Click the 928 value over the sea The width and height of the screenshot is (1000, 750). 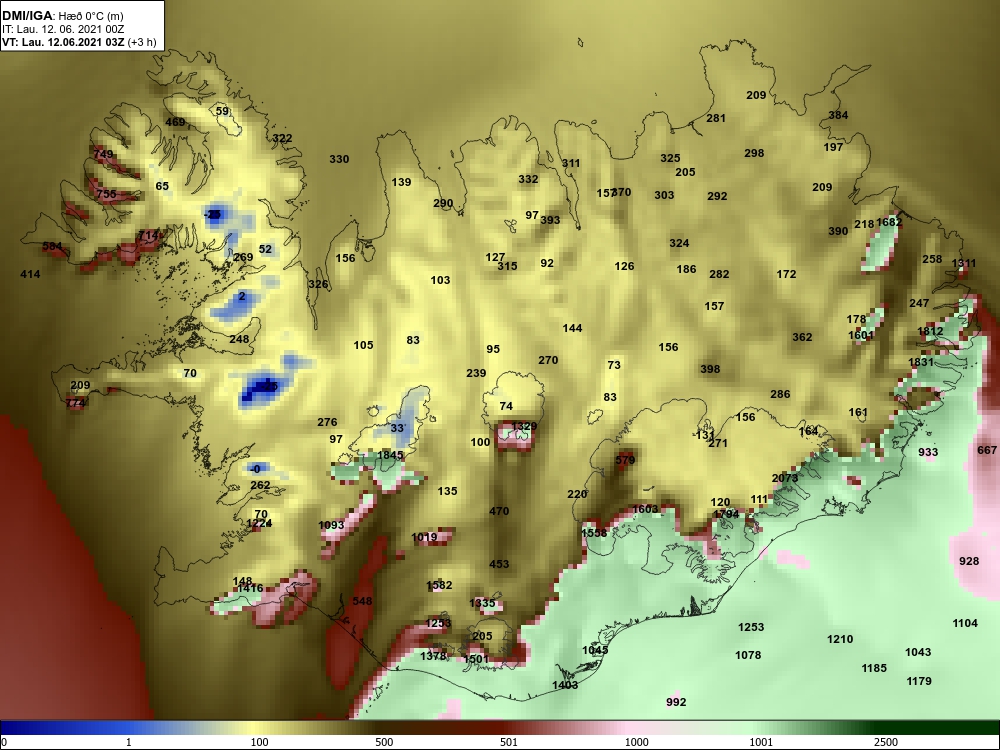(x=969, y=561)
